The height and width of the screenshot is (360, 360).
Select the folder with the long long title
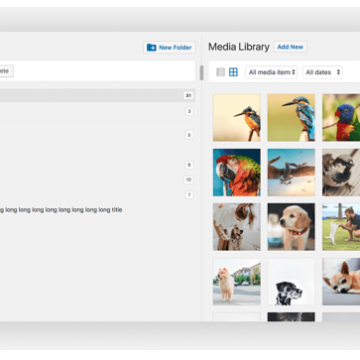pyautogui.click(x=61, y=210)
